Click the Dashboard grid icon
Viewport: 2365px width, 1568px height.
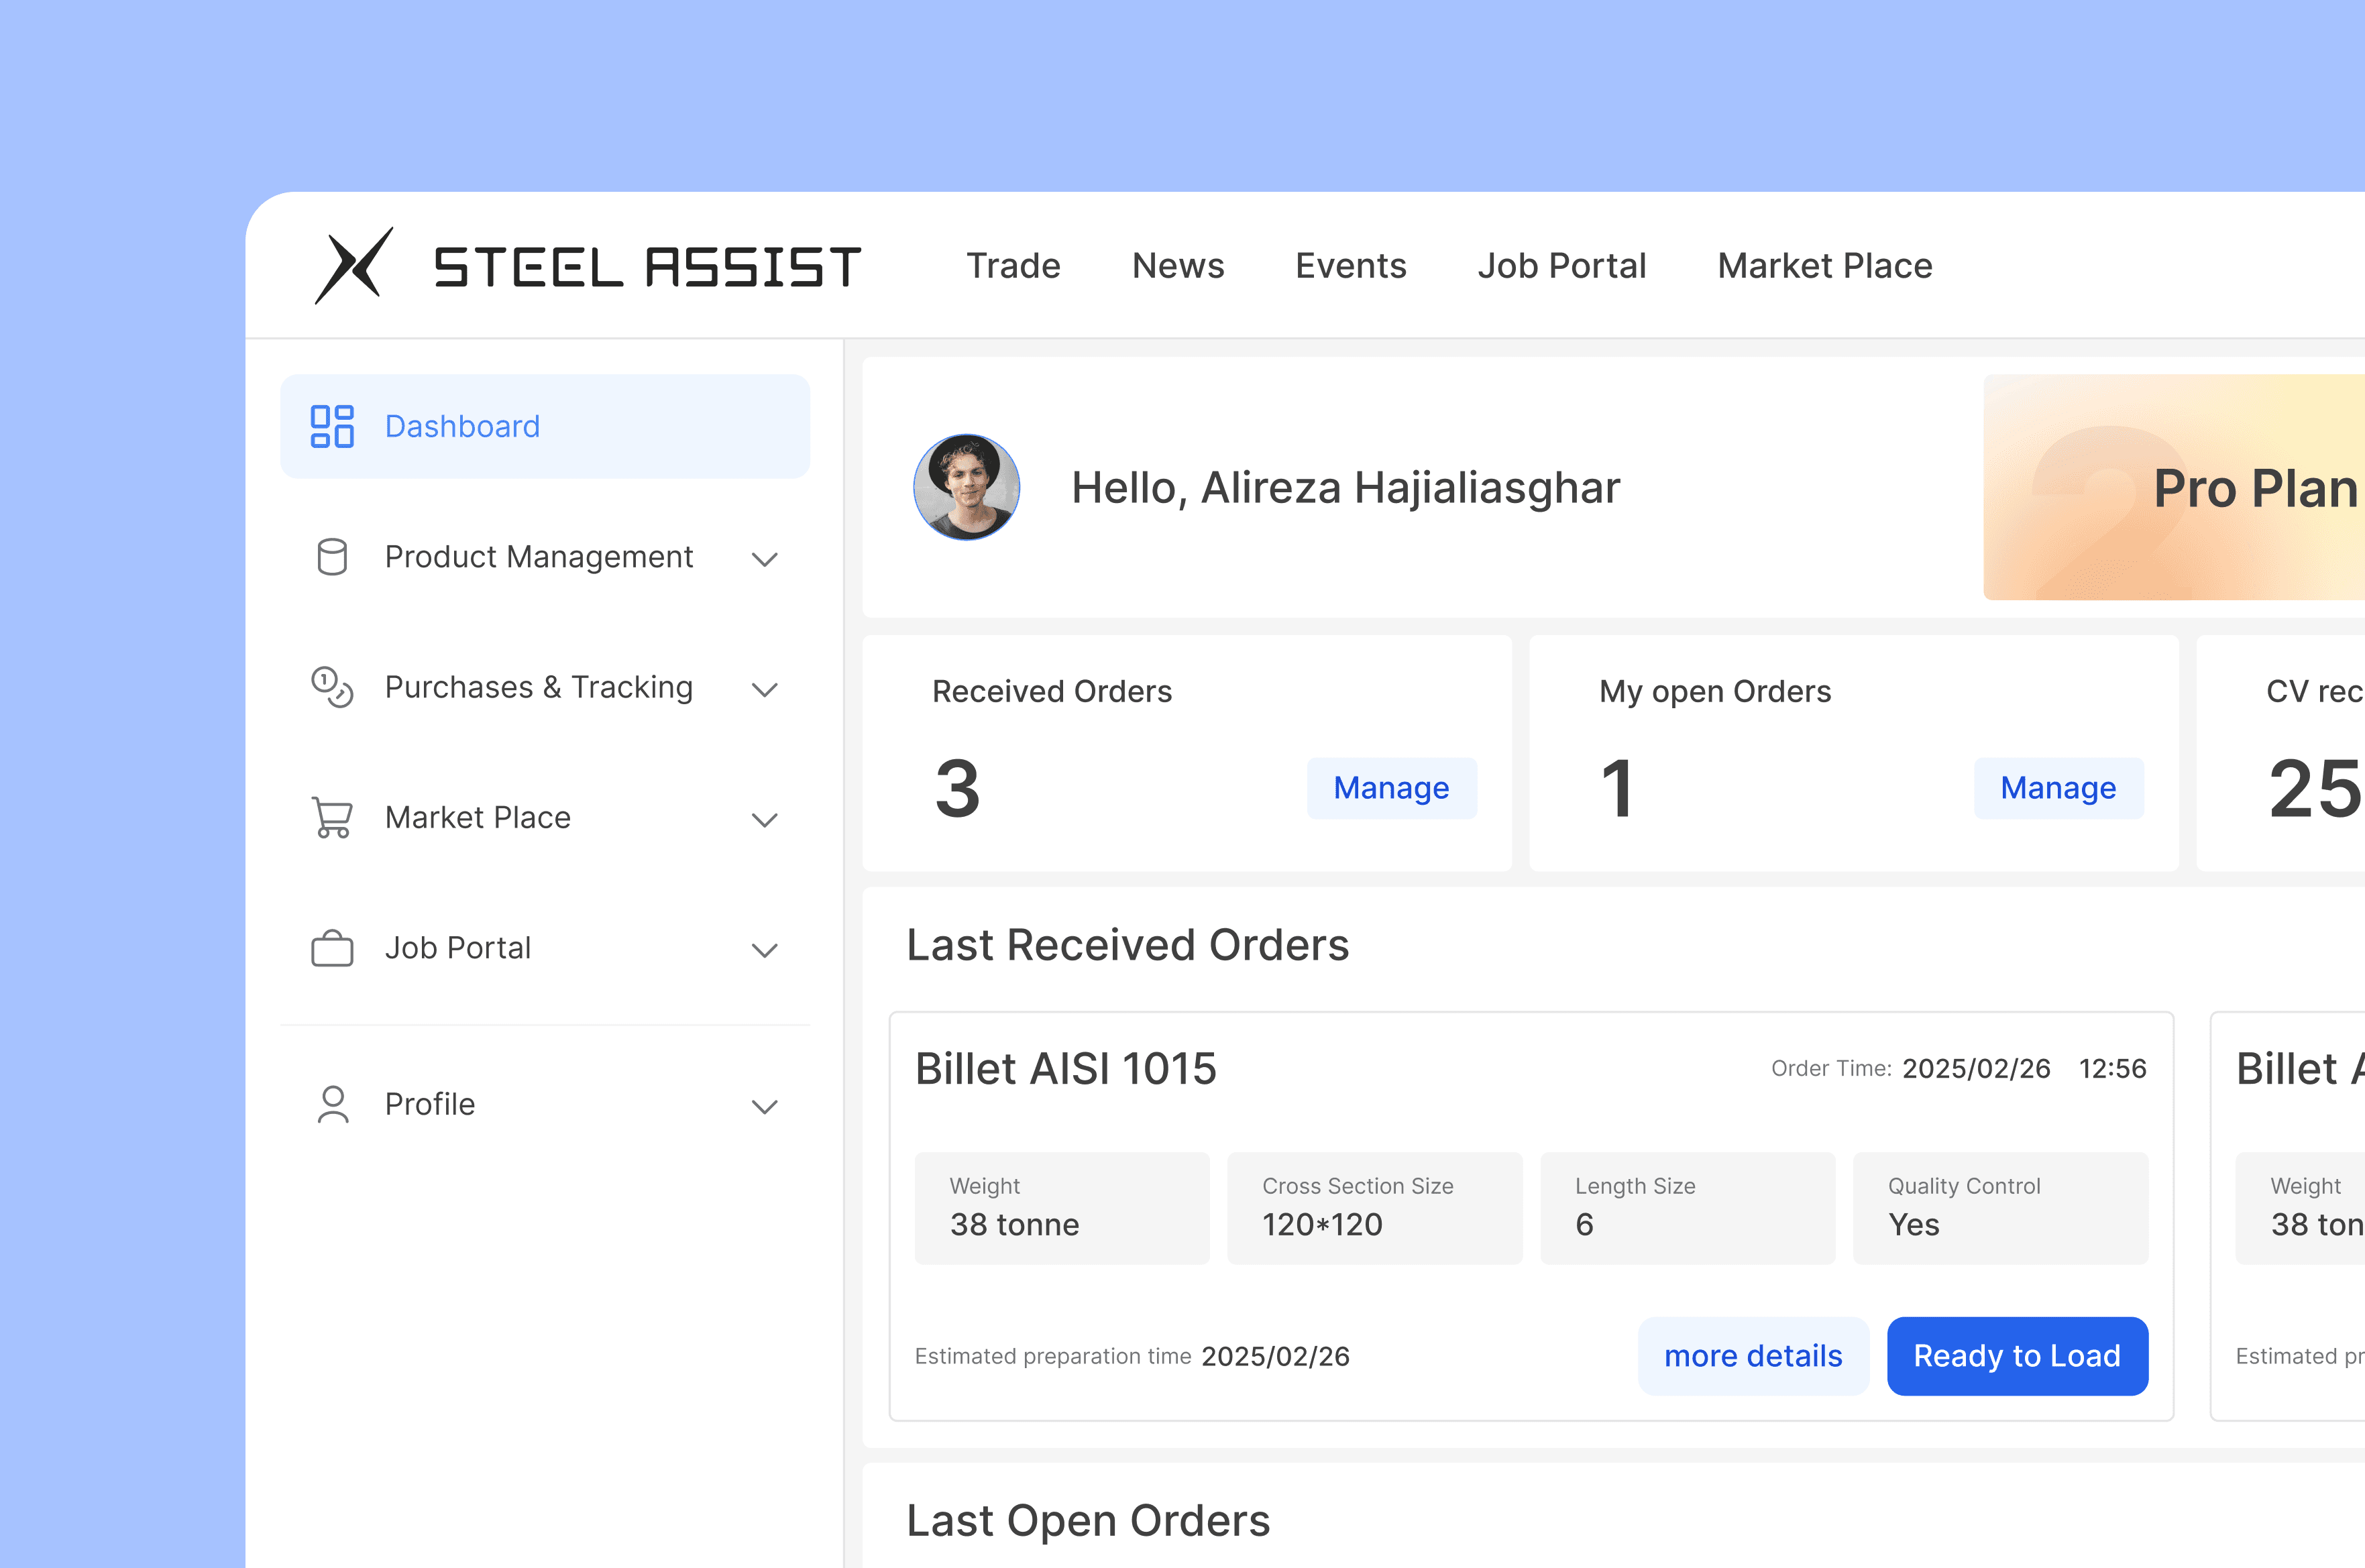pos(332,426)
